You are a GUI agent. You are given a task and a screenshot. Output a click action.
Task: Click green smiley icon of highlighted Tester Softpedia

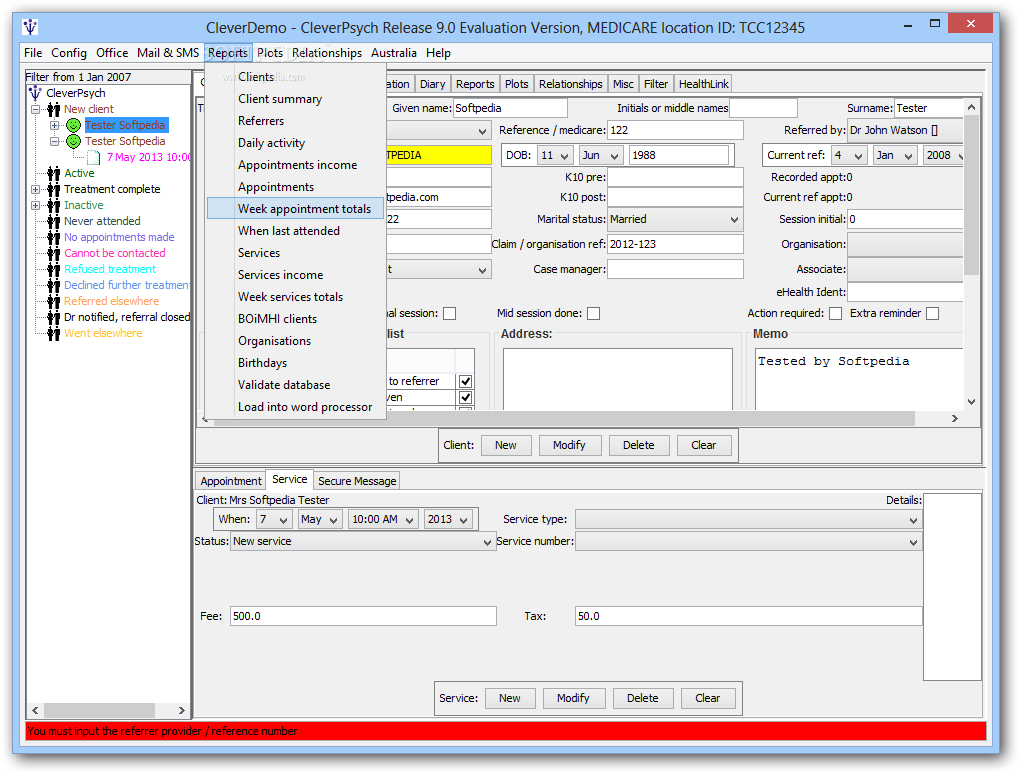coord(74,125)
